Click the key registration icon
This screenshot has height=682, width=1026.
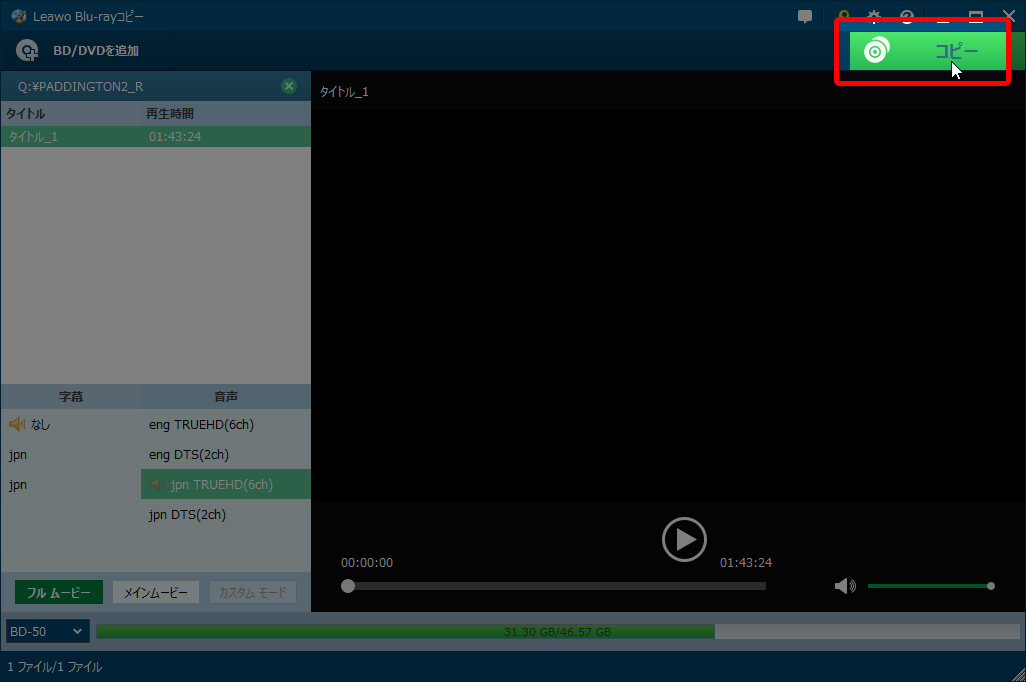[844, 17]
